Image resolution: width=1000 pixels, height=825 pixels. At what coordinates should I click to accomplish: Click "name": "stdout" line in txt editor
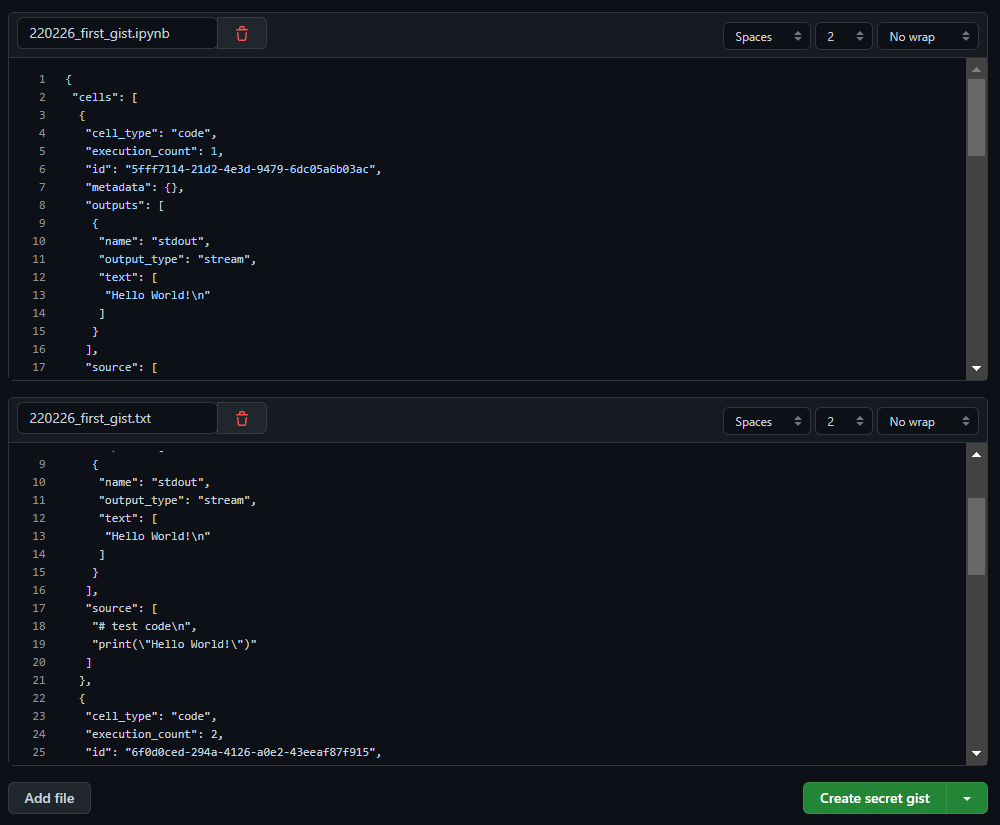coord(154,482)
